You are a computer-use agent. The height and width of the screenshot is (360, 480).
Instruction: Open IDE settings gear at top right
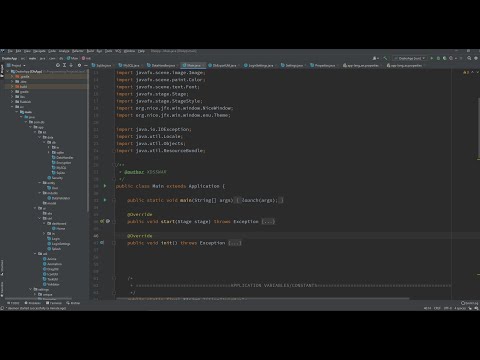[x=476, y=58]
